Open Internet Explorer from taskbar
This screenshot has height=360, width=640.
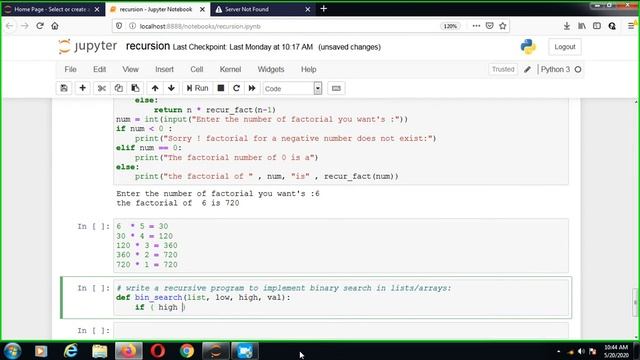pos(71,351)
